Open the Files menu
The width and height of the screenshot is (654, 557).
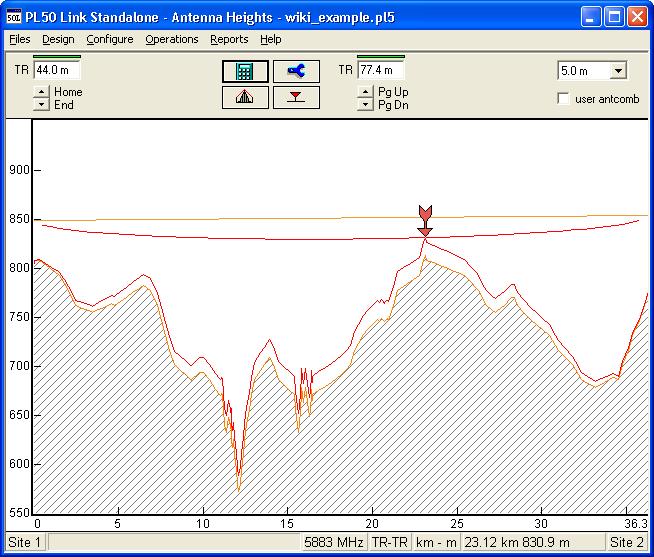tap(19, 40)
